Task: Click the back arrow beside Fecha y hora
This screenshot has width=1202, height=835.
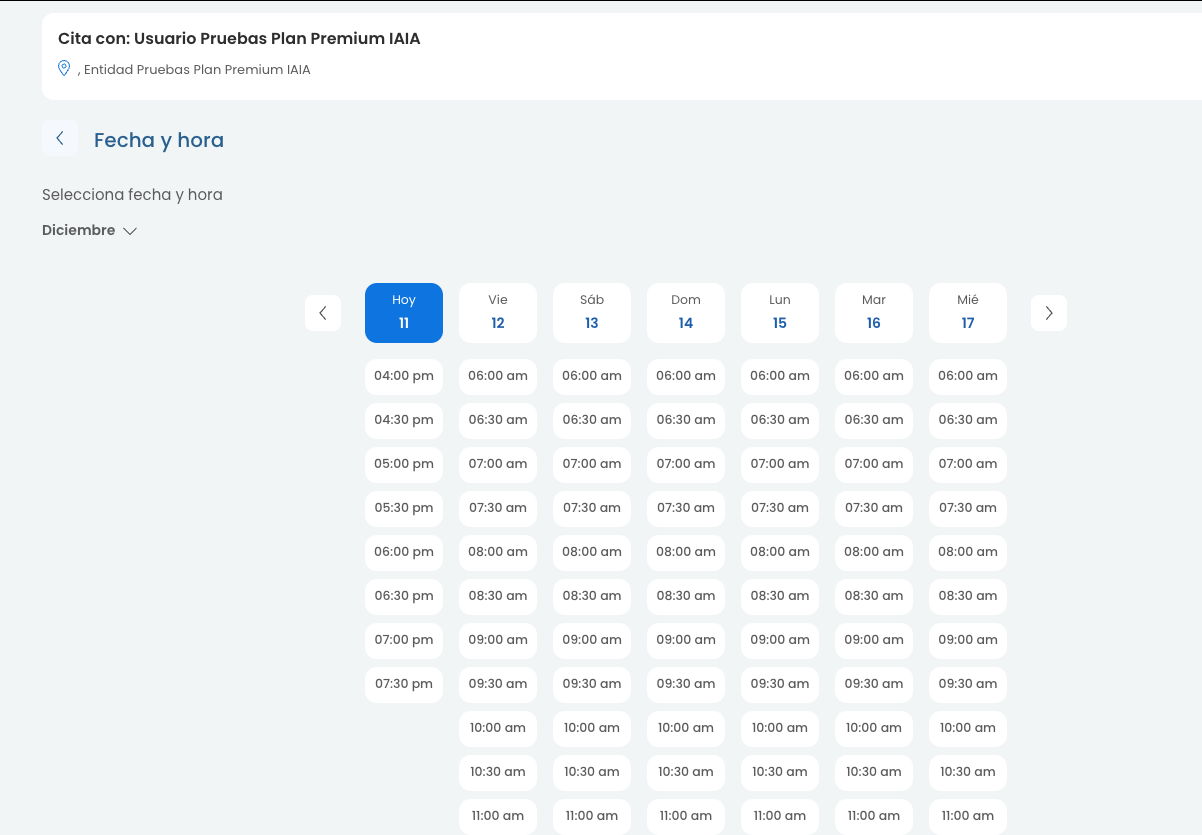Action: click(x=60, y=139)
